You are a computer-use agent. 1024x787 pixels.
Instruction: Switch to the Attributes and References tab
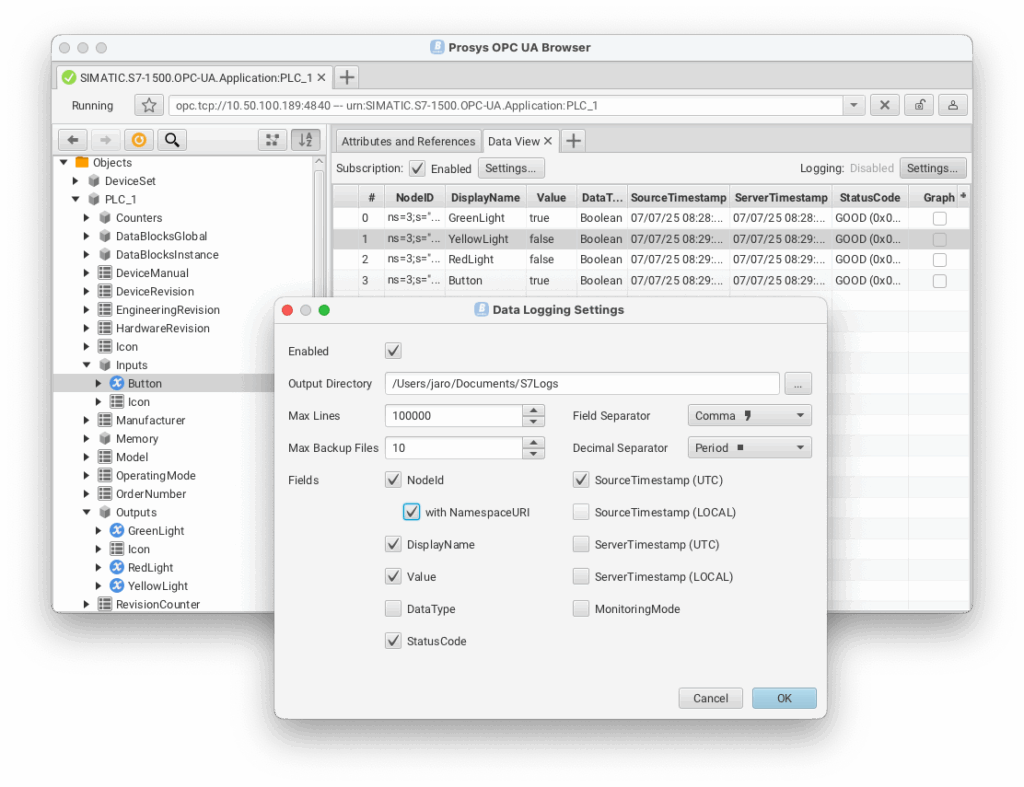[x=408, y=141]
